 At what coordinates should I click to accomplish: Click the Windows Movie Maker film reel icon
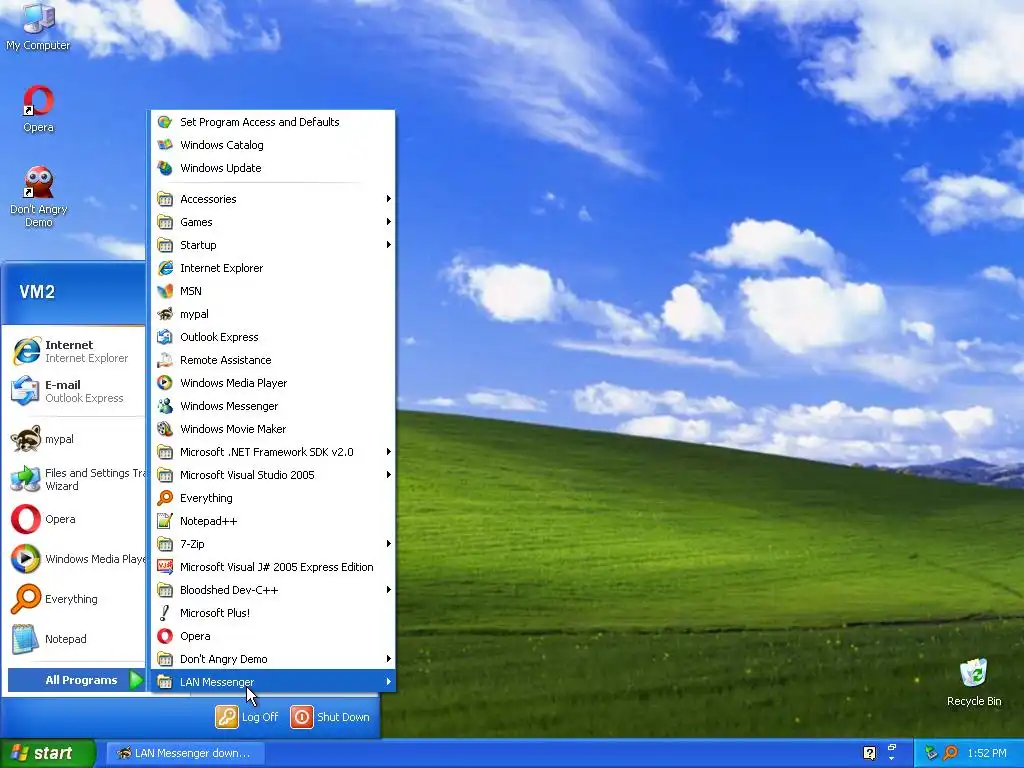coord(165,429)
